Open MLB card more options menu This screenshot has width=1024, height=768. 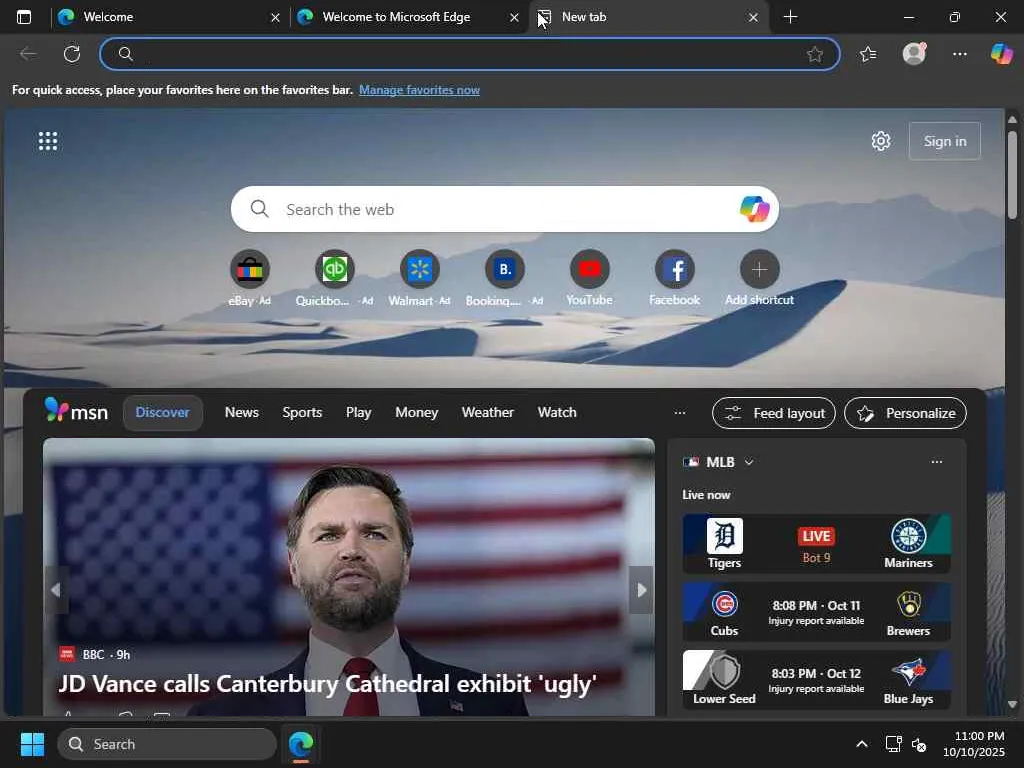936,462
